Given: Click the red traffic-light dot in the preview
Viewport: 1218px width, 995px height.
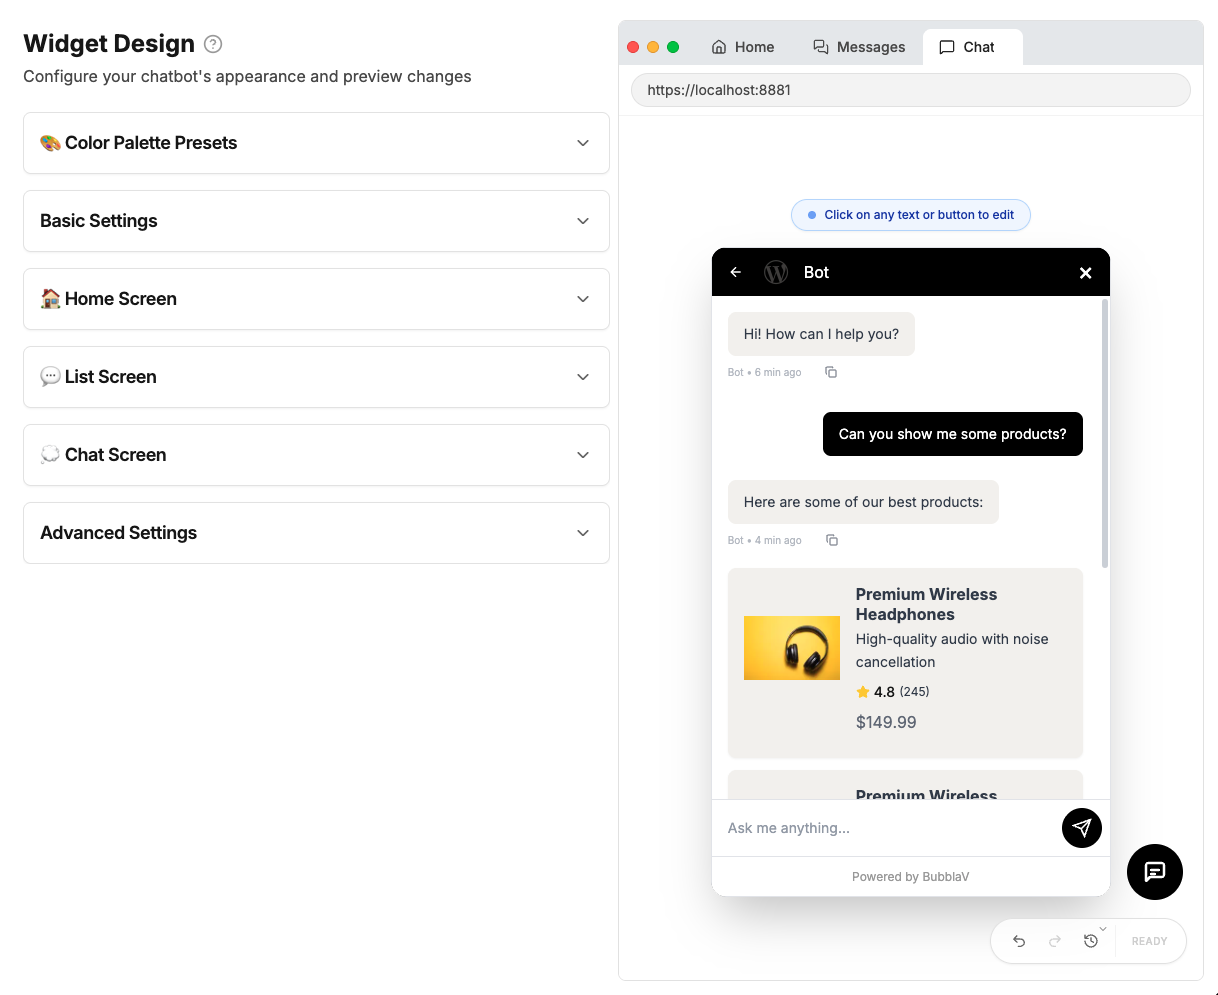Looking at the screenshot, I should [x=633, y=46].
